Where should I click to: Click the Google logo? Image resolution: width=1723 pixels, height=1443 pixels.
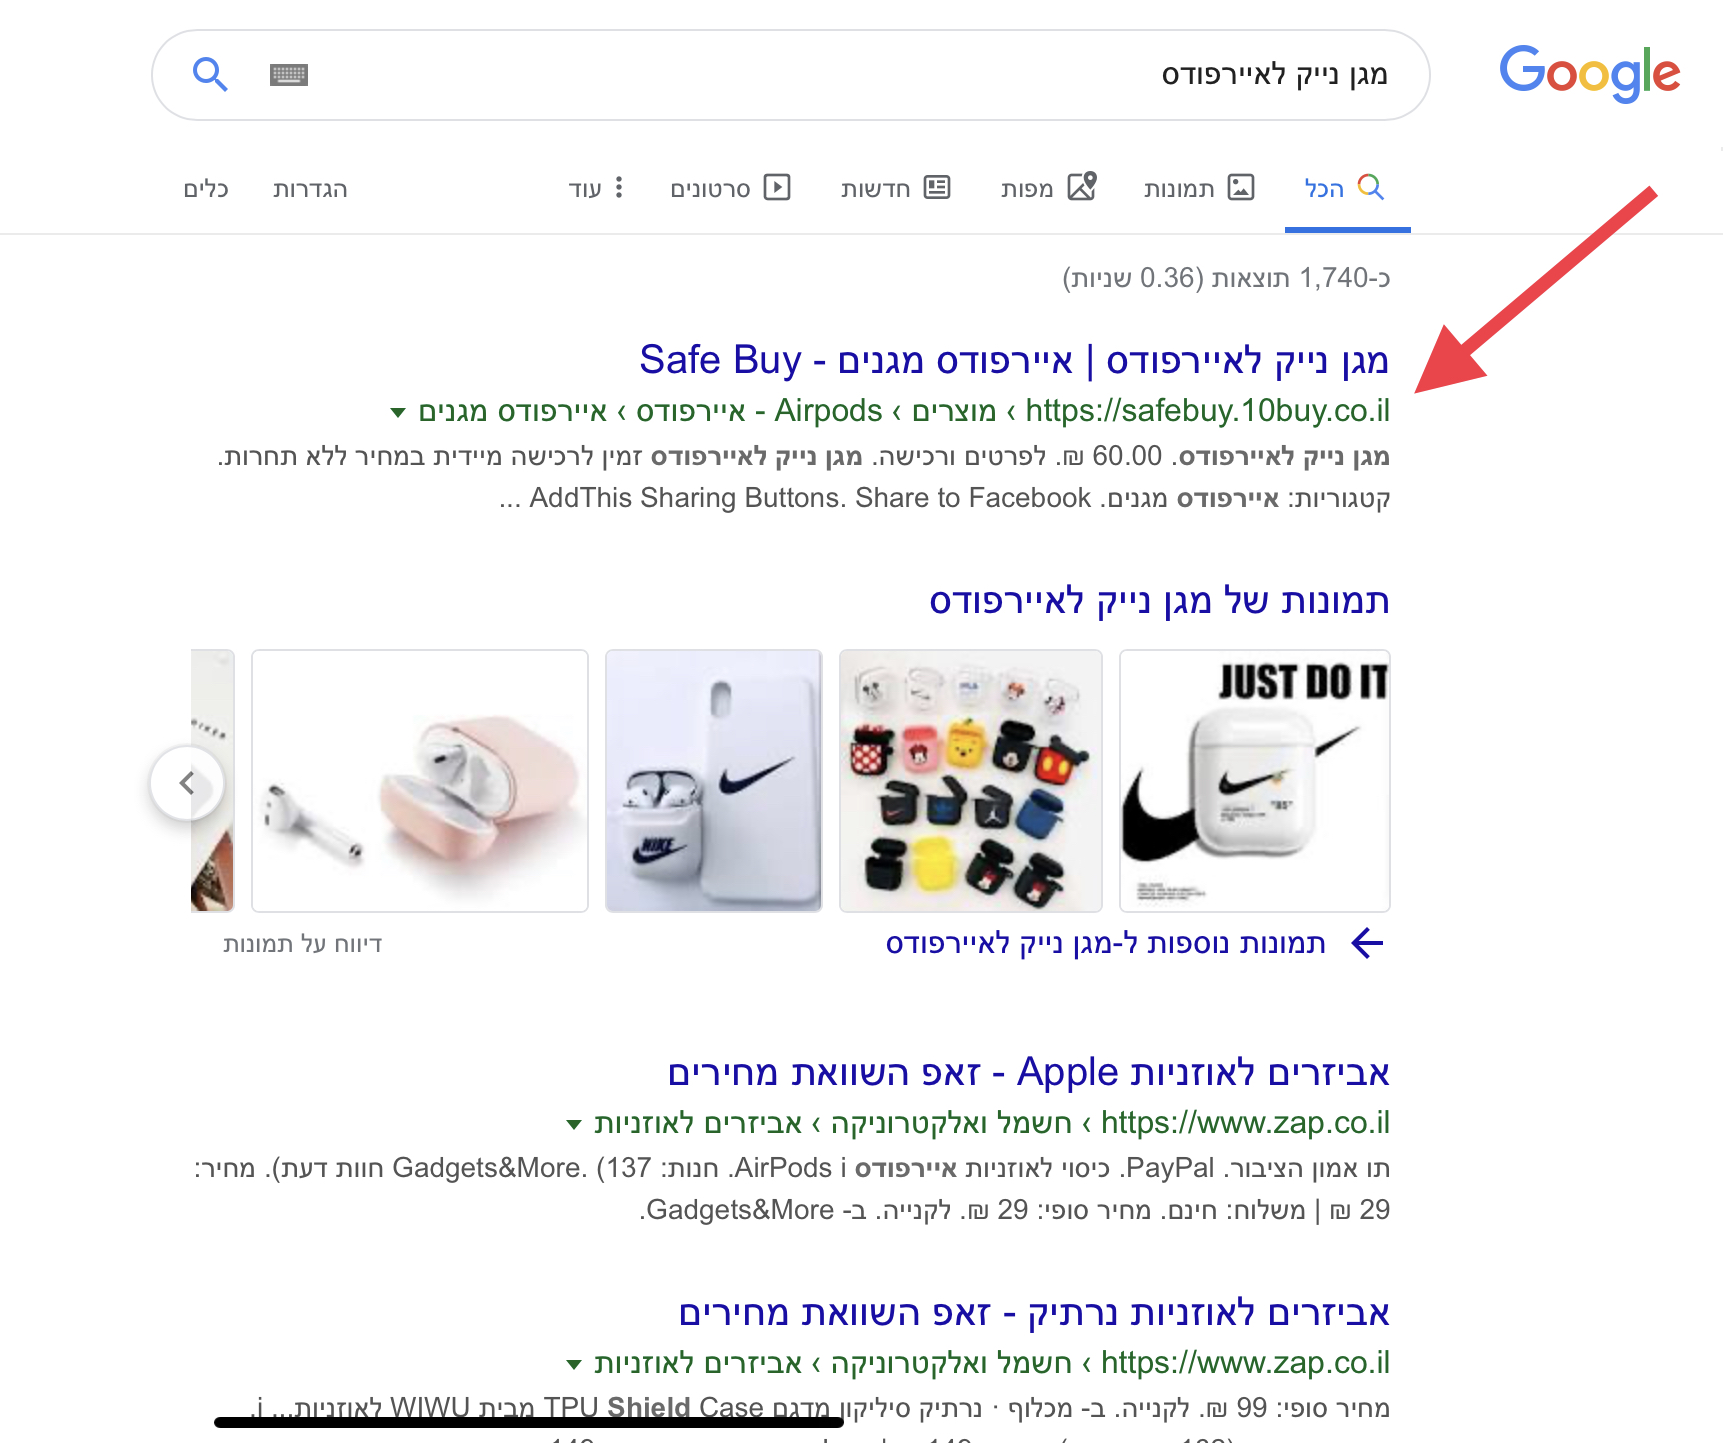click(x=1589, y=73)
